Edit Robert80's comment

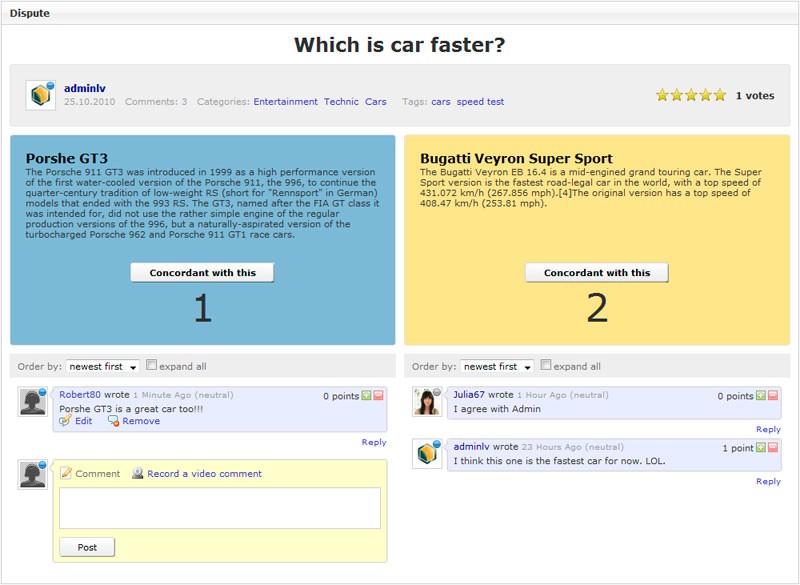click(84, 421)
